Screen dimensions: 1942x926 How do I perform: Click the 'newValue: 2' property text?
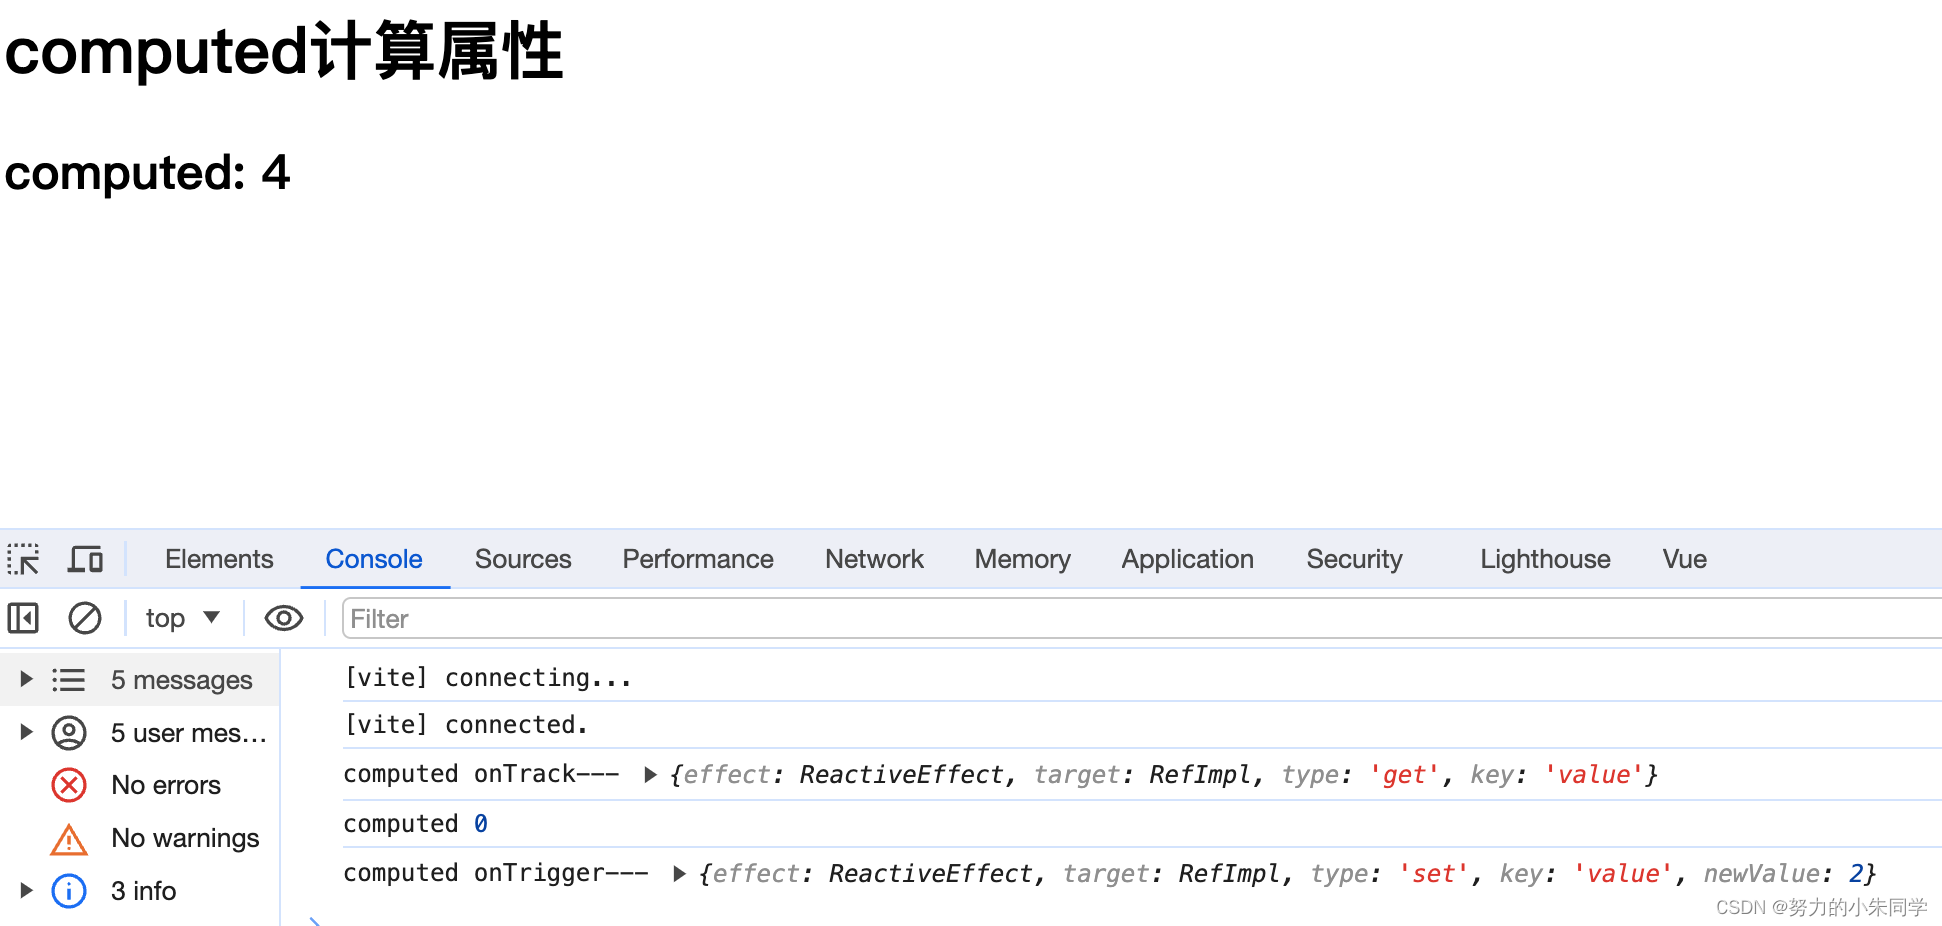tap(1783, 873)
